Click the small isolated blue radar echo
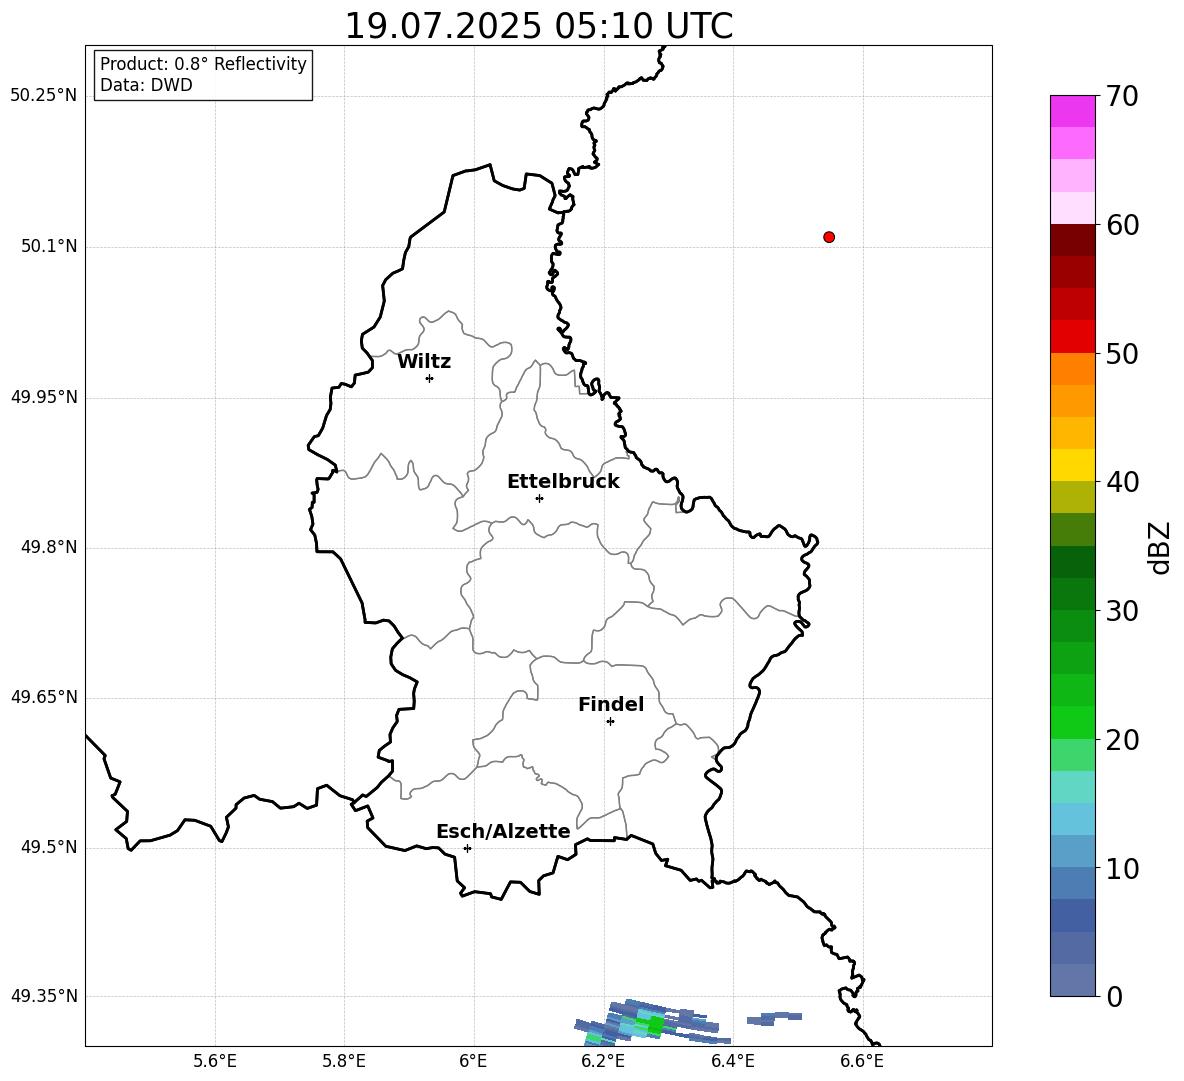This screenshot has width=1184, height=1081. 775,1018
